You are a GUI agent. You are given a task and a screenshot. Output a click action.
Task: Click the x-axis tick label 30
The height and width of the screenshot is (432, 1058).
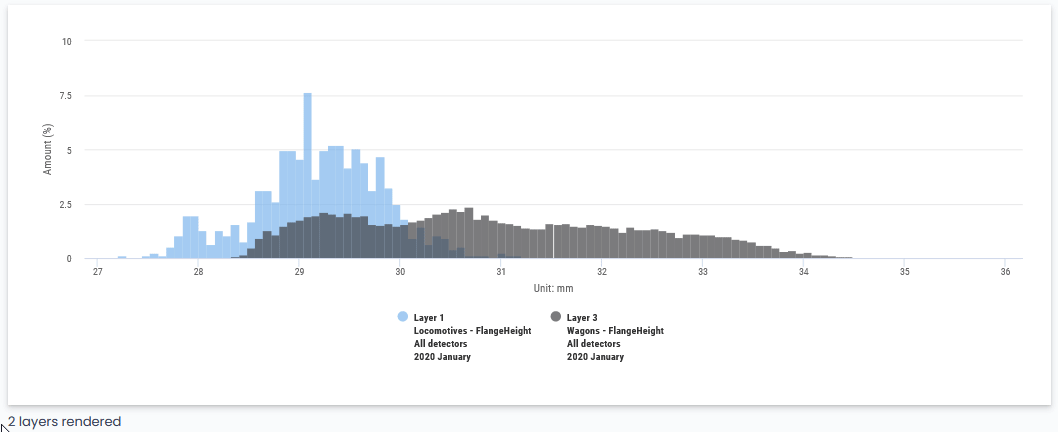click(400, 272)
